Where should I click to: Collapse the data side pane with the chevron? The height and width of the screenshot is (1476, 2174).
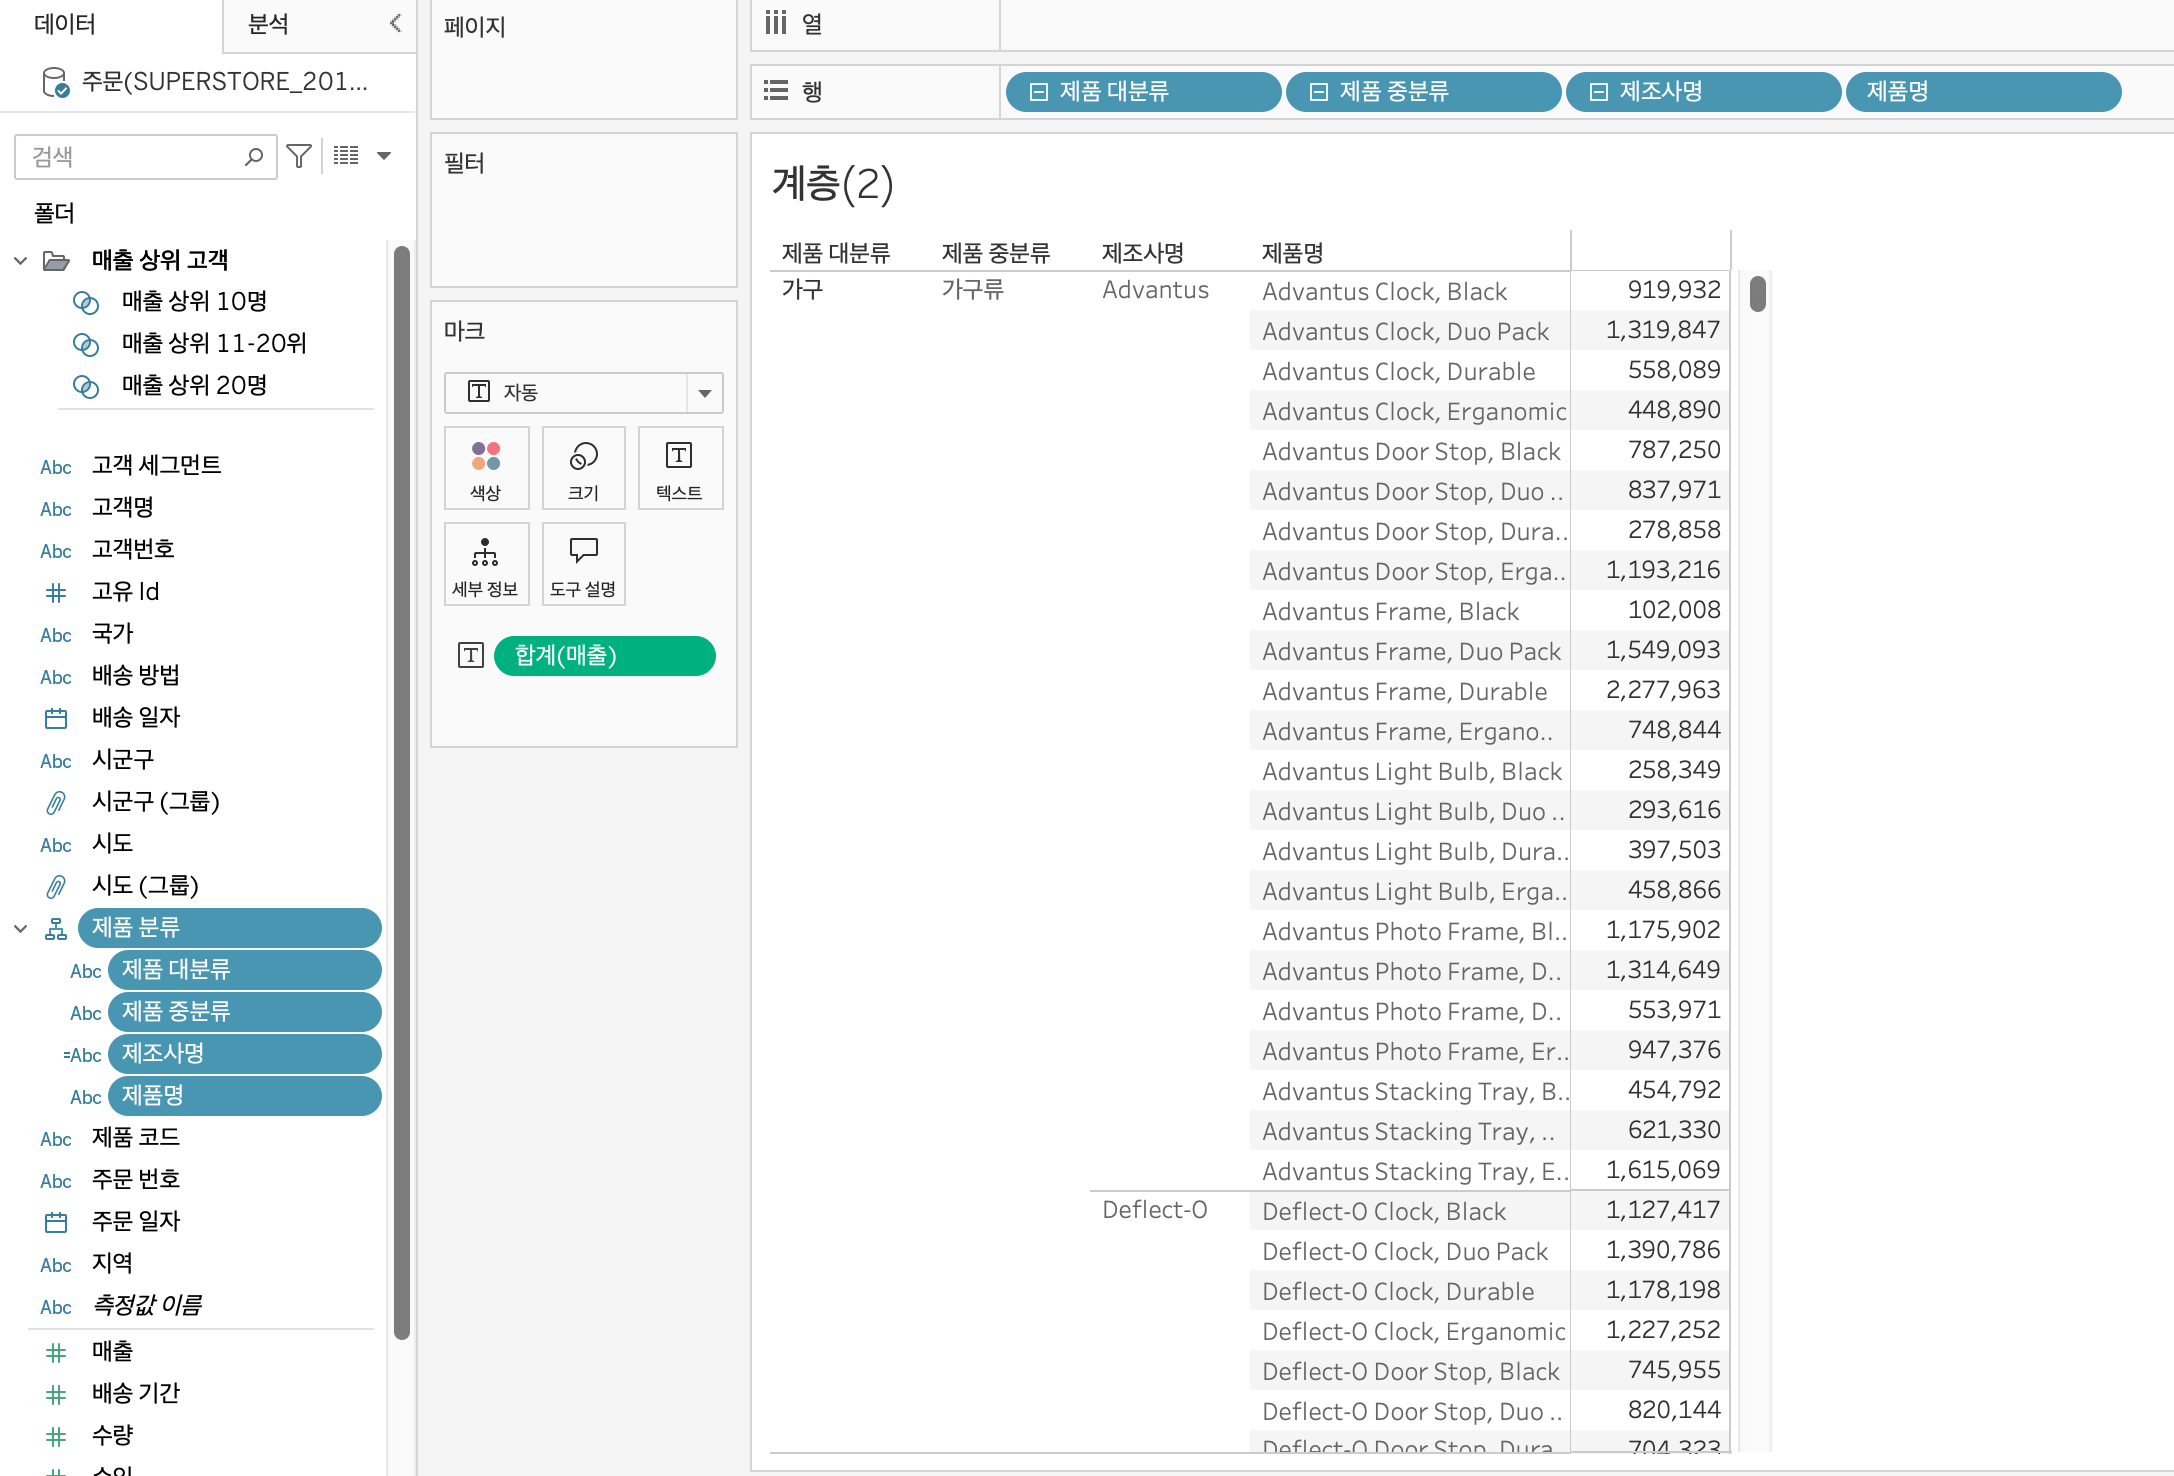click(x=396, y=23)
